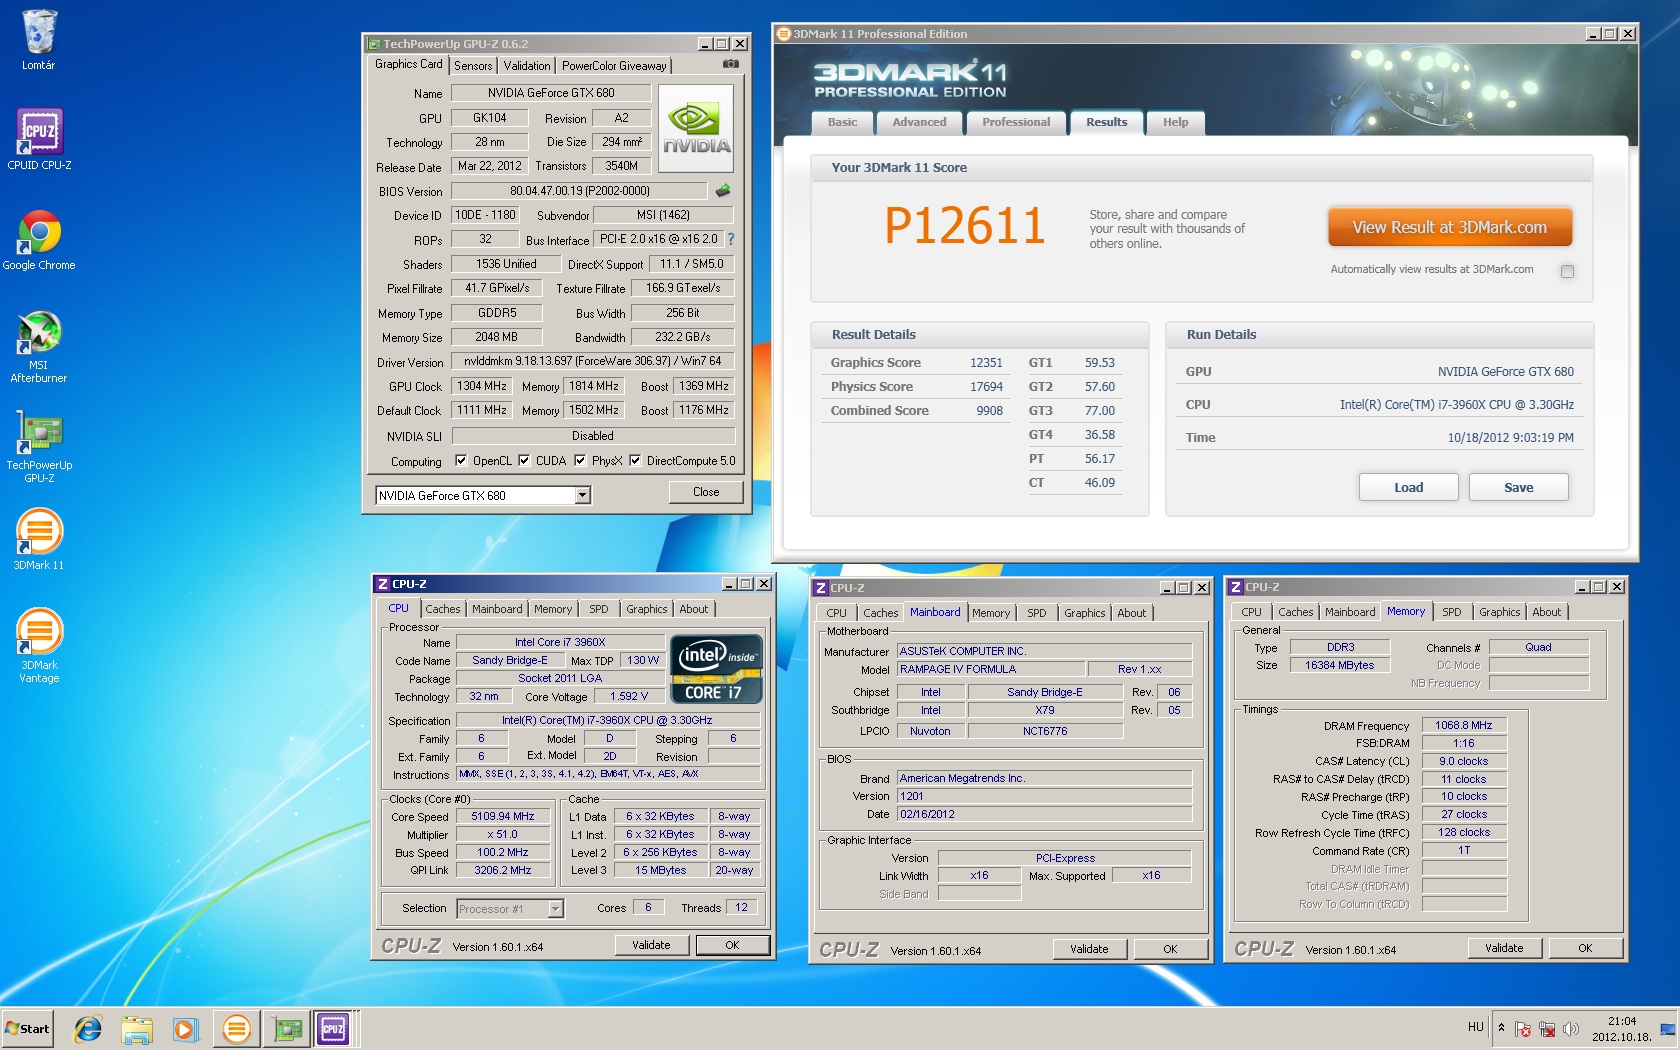Select the Basic tab in 3DMark 11

842,122
